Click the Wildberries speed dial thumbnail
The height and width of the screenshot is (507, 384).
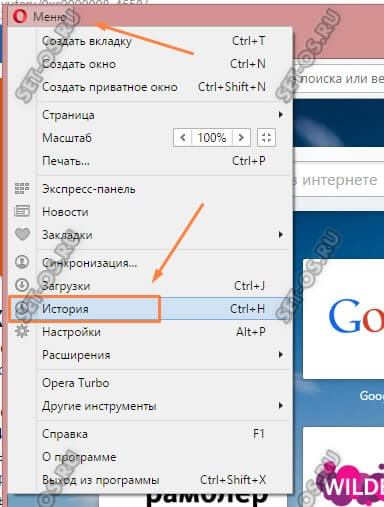pos(343,467)
